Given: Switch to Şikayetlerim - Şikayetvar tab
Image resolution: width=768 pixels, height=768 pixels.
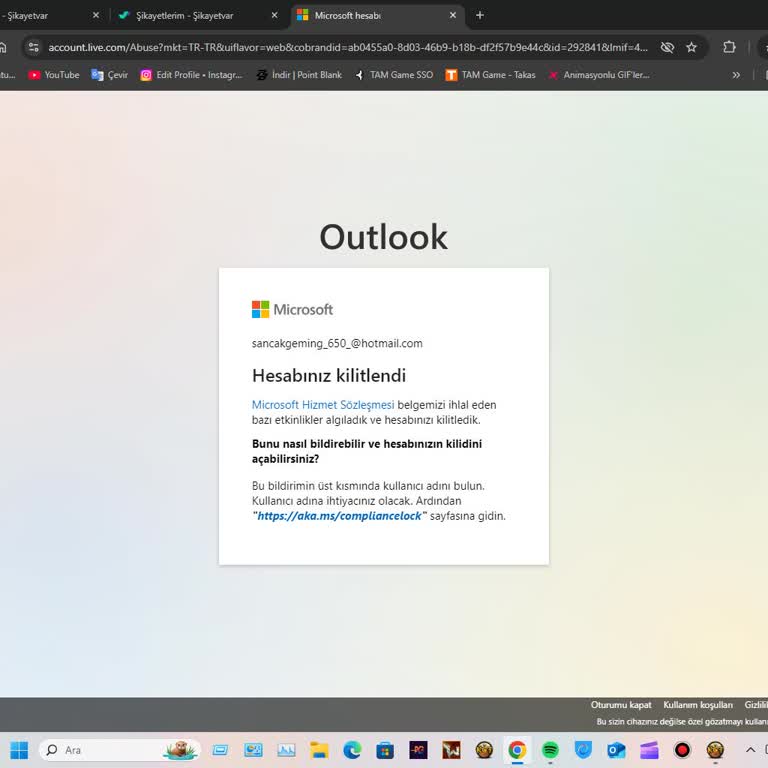Looking at the screenshot, I should pos(194,16).
